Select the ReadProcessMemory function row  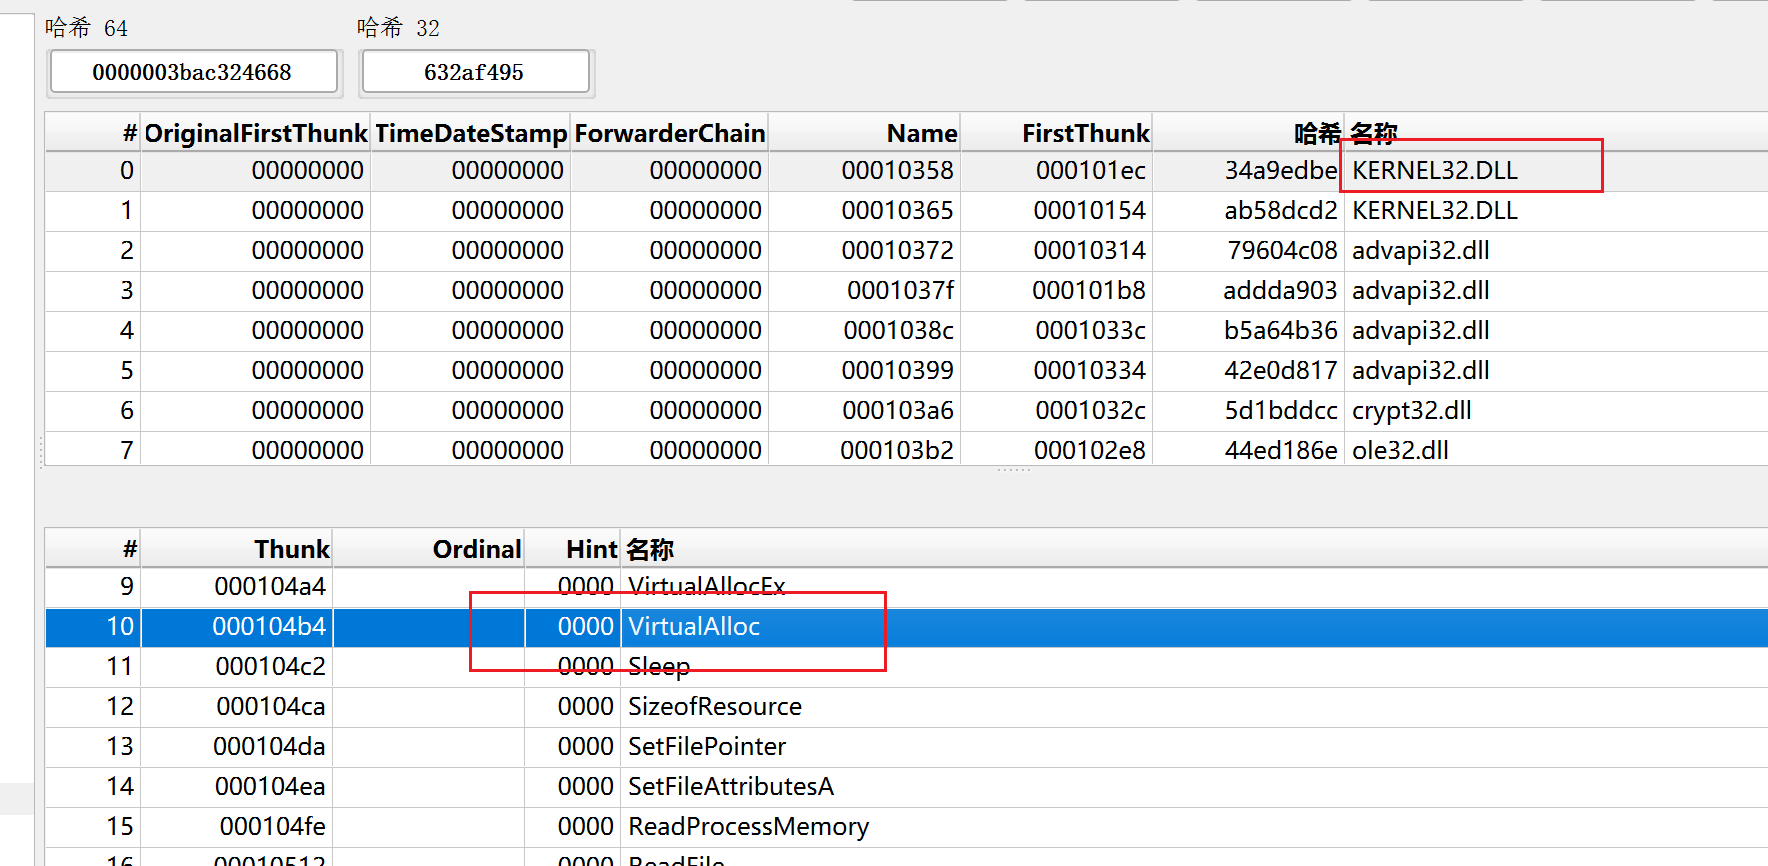(x=748, y=827)
